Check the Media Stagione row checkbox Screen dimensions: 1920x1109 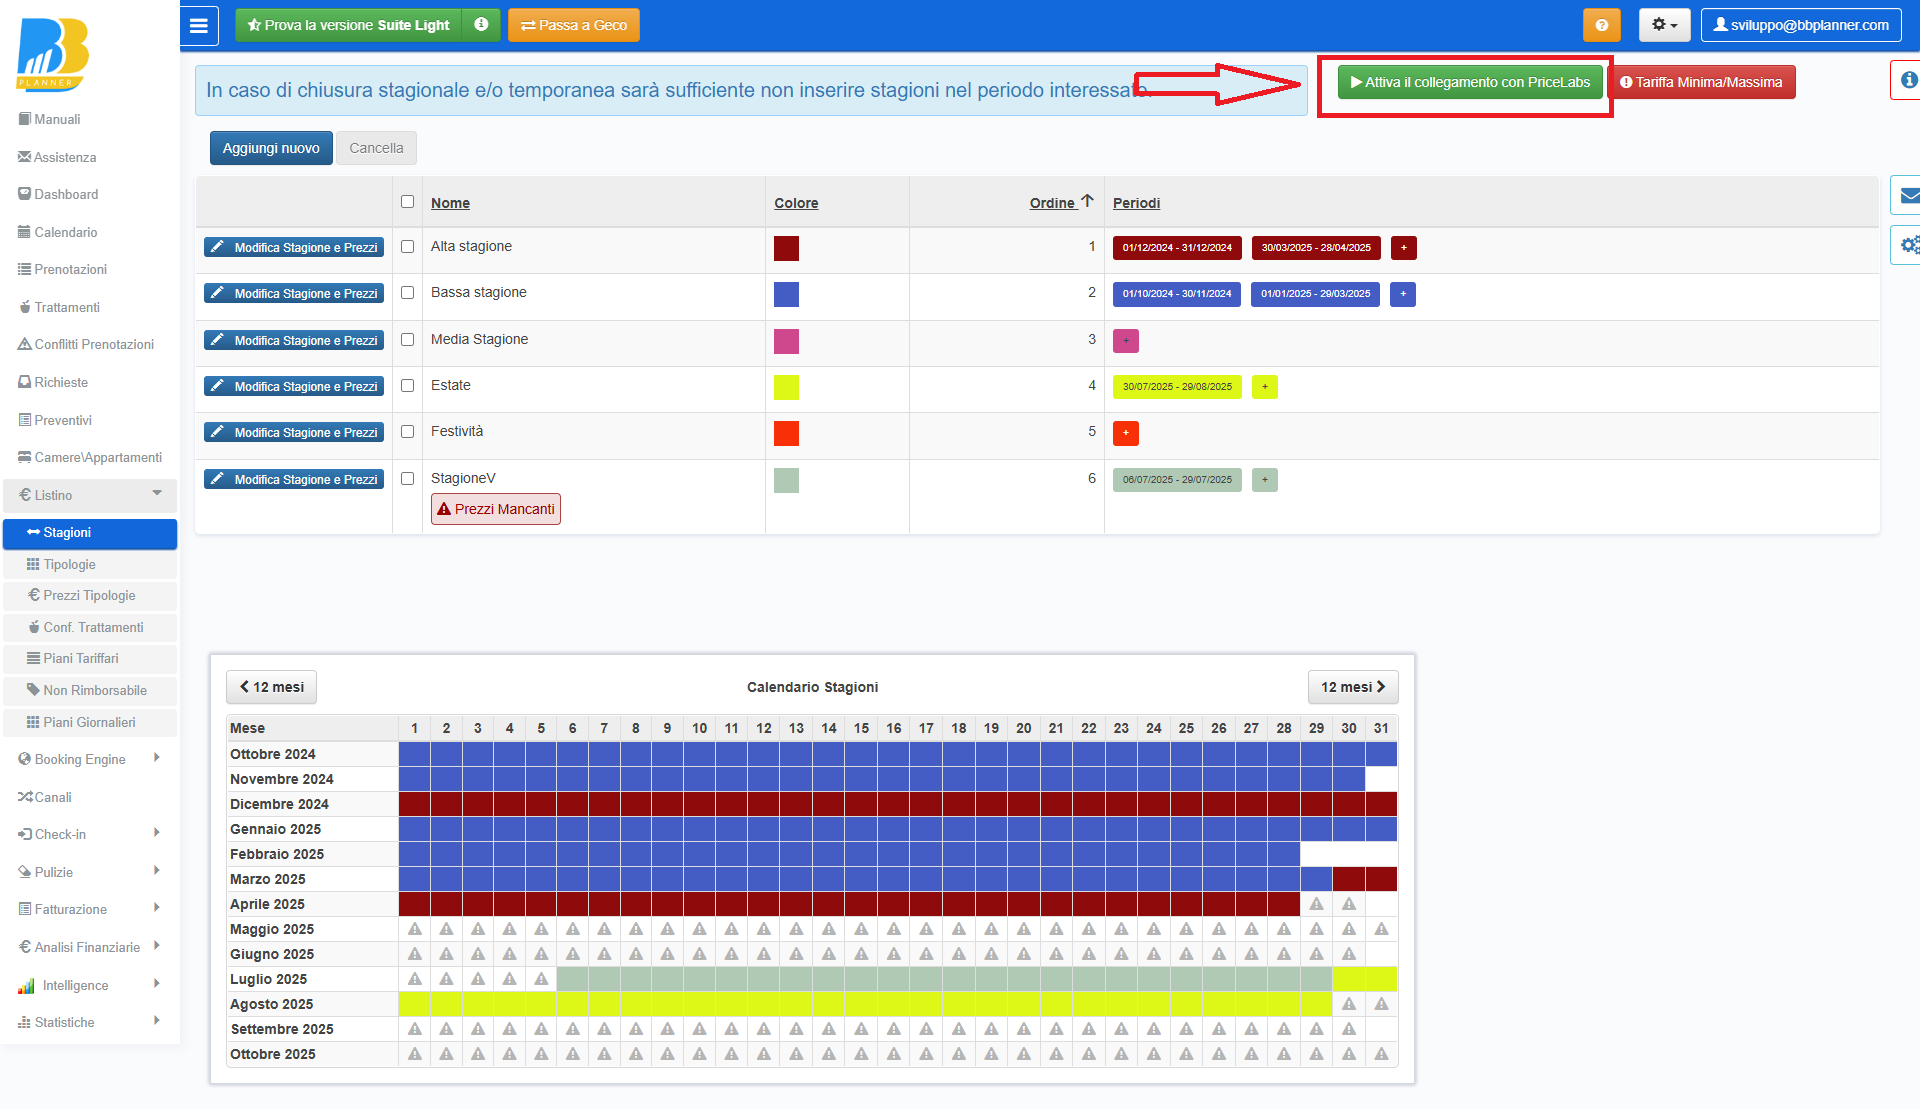tap(407, 339)
